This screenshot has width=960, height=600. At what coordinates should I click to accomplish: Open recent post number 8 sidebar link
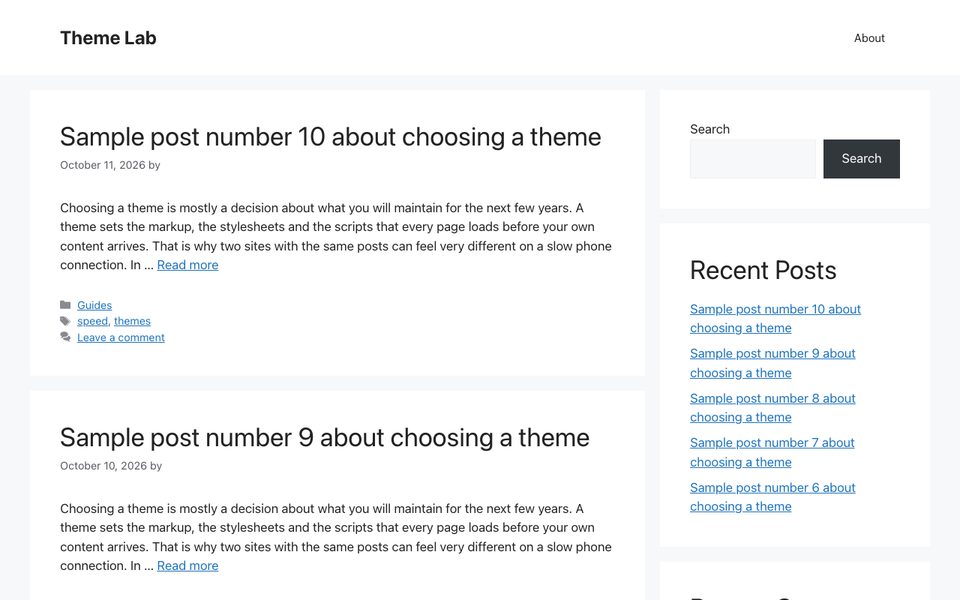point(773,408)
